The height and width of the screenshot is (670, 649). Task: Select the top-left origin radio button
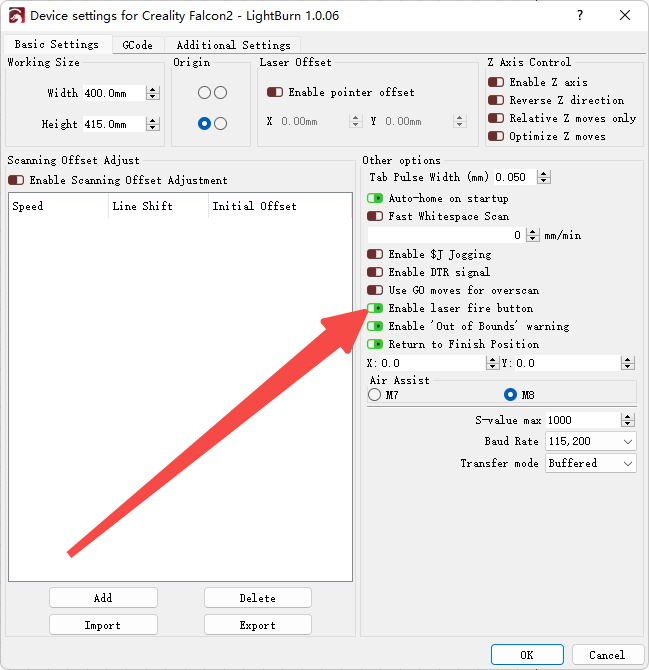(204, 92)
